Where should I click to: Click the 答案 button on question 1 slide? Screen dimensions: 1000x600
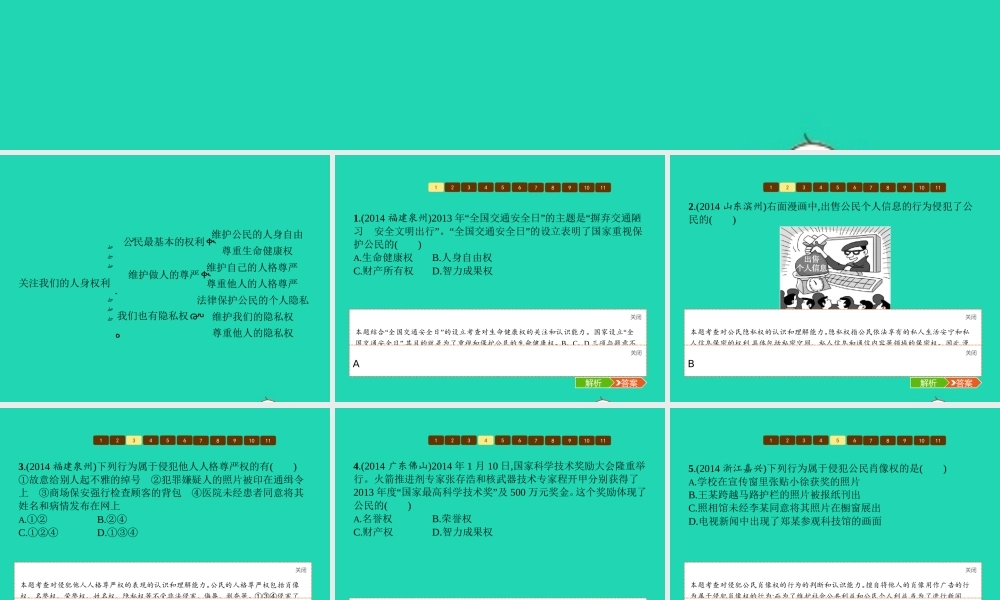[629, 383]
